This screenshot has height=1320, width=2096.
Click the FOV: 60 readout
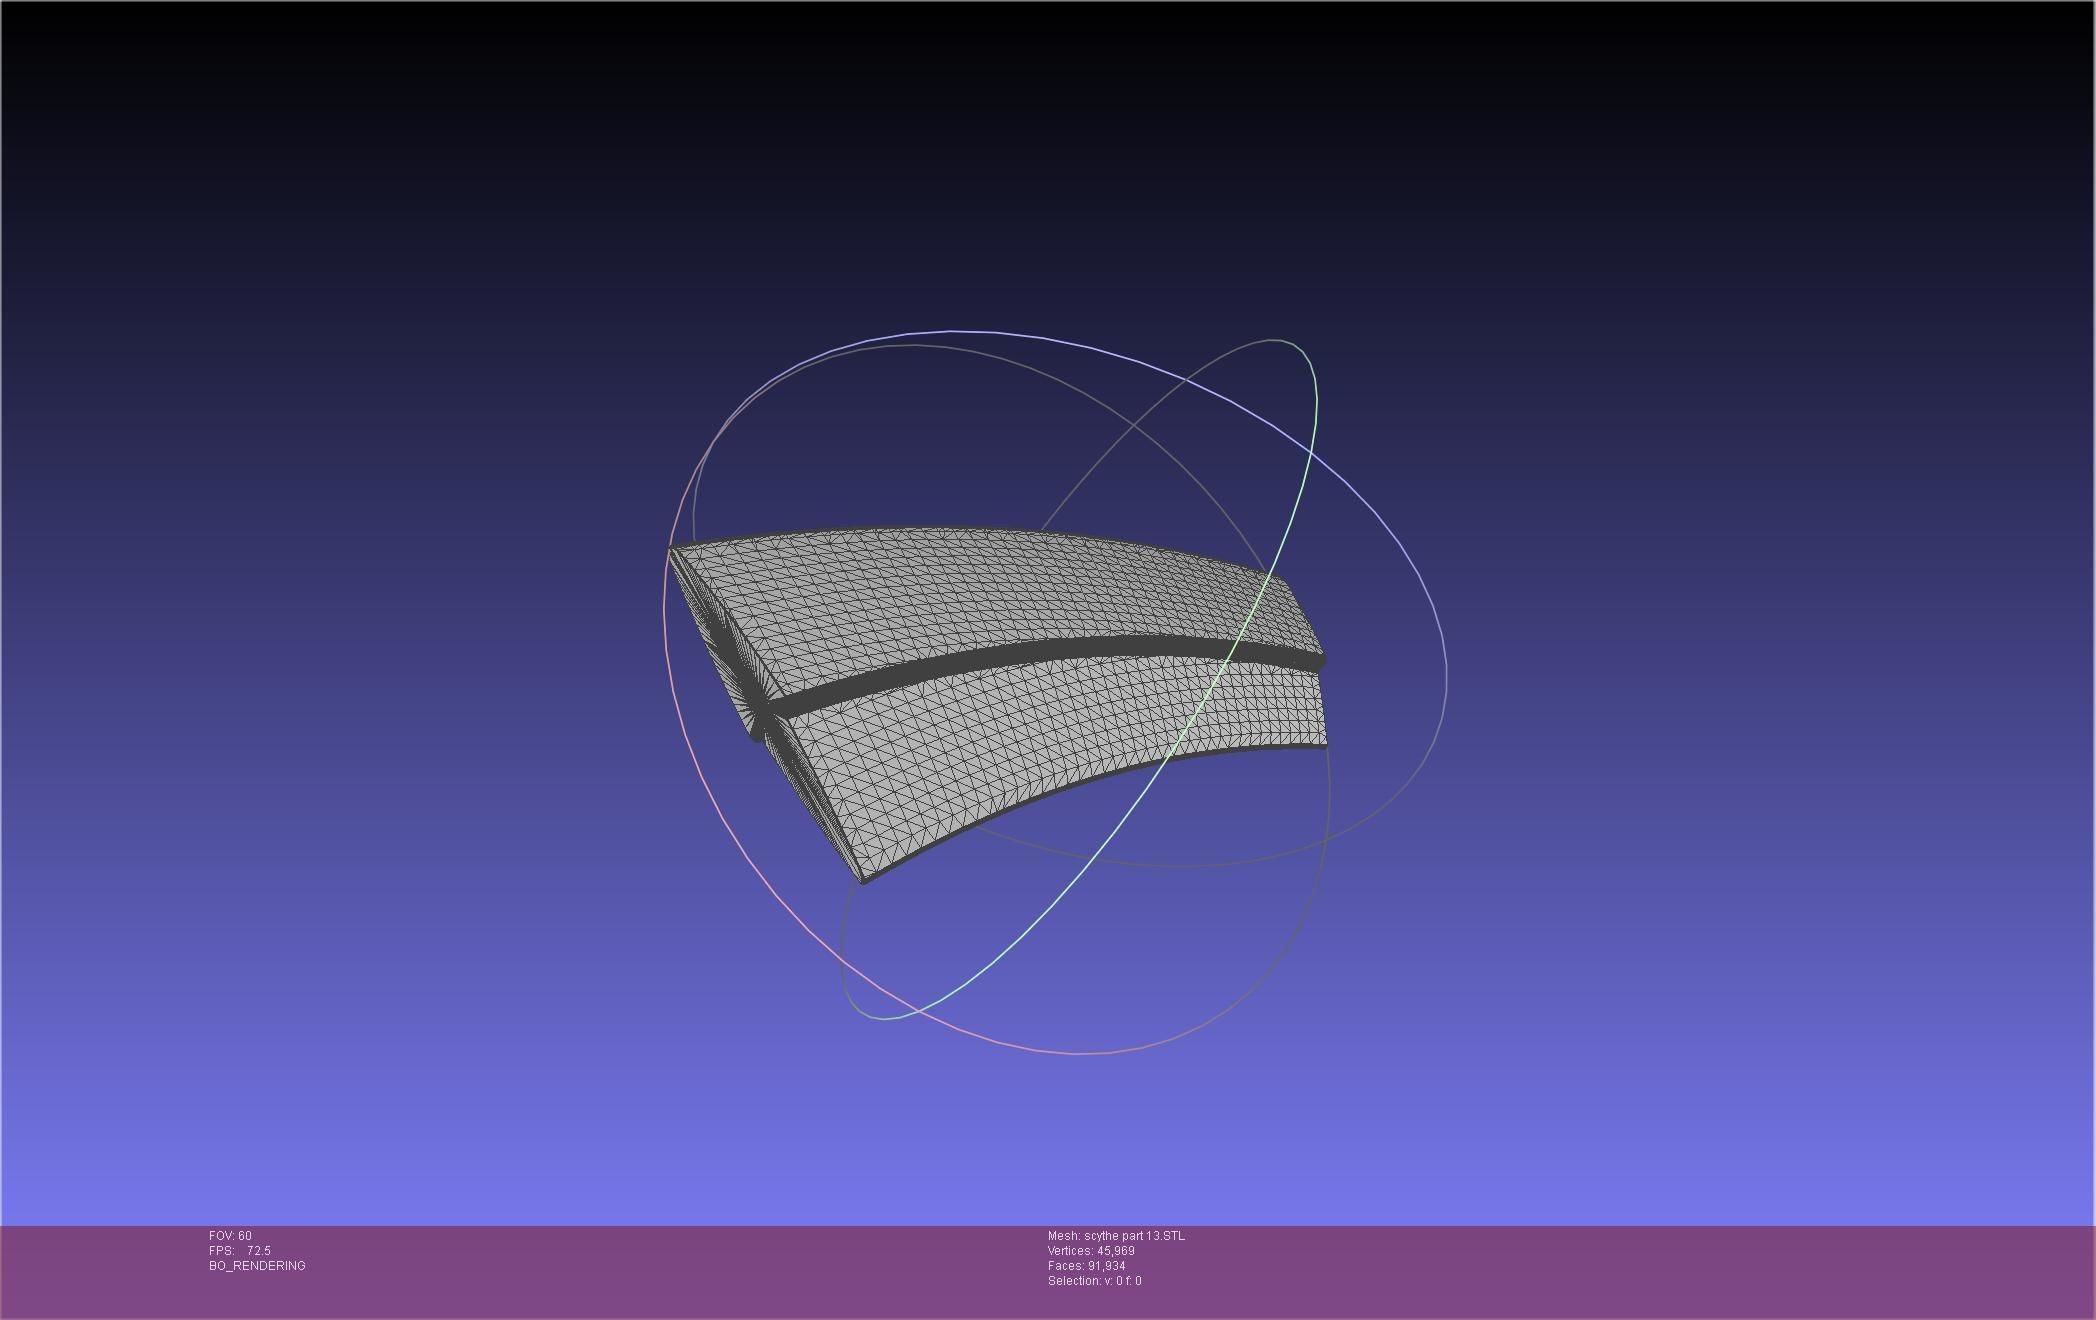[230, 1236]
